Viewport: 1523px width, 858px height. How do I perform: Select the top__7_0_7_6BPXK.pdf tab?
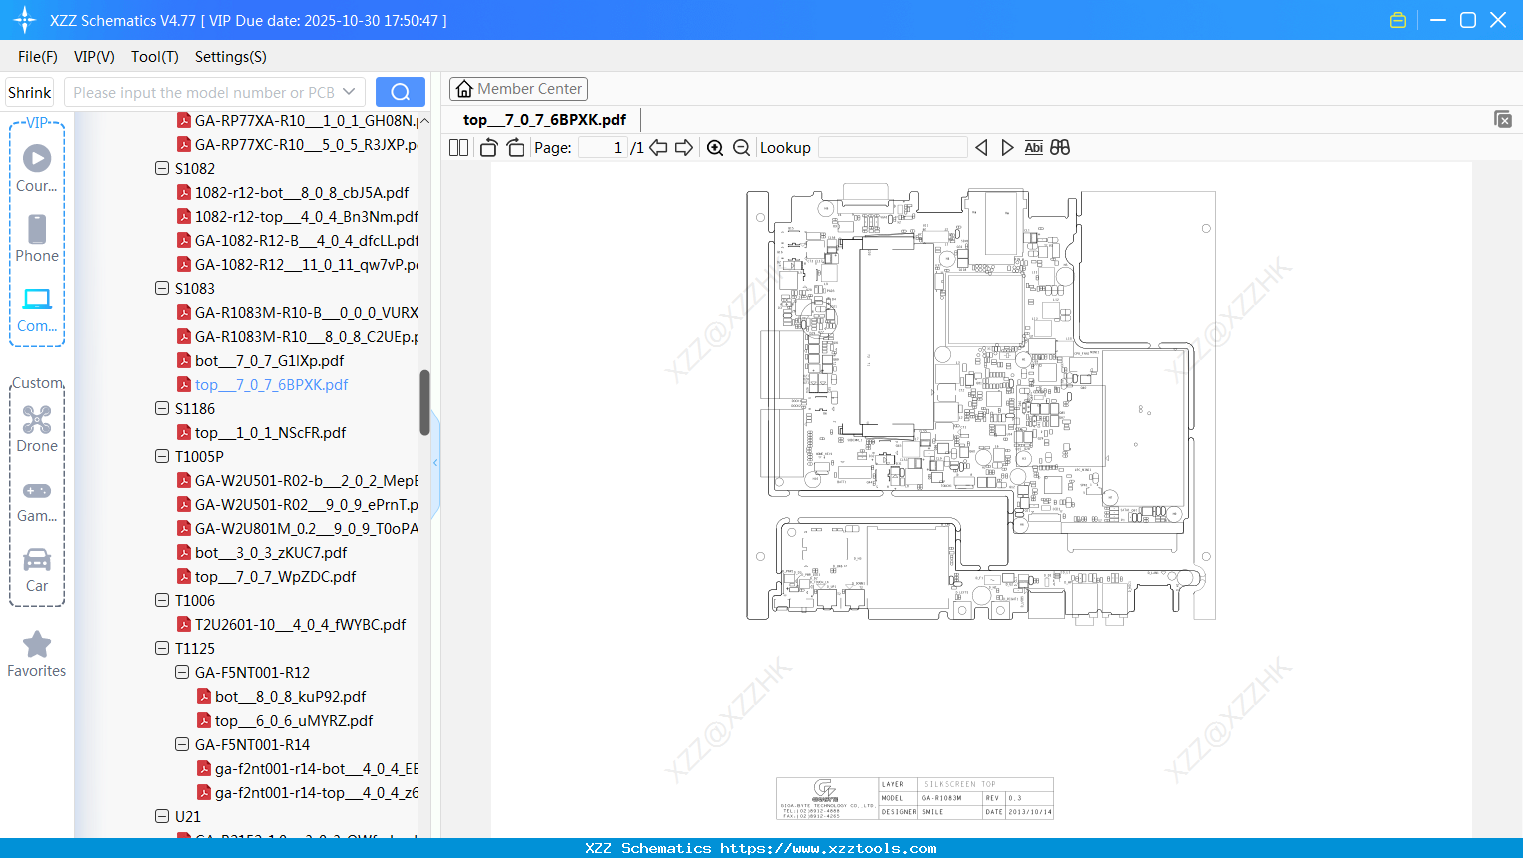point(545,120)
